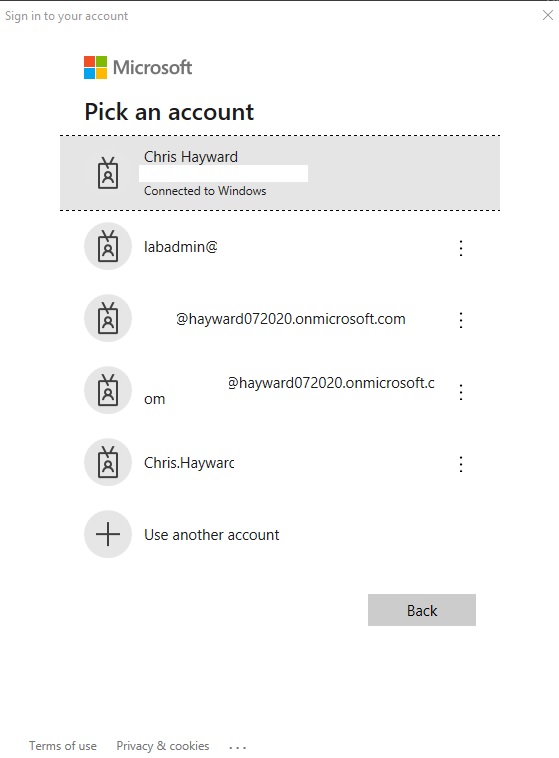
Task: Select the Chris.Hayward account name
Action: click(189, 463)
